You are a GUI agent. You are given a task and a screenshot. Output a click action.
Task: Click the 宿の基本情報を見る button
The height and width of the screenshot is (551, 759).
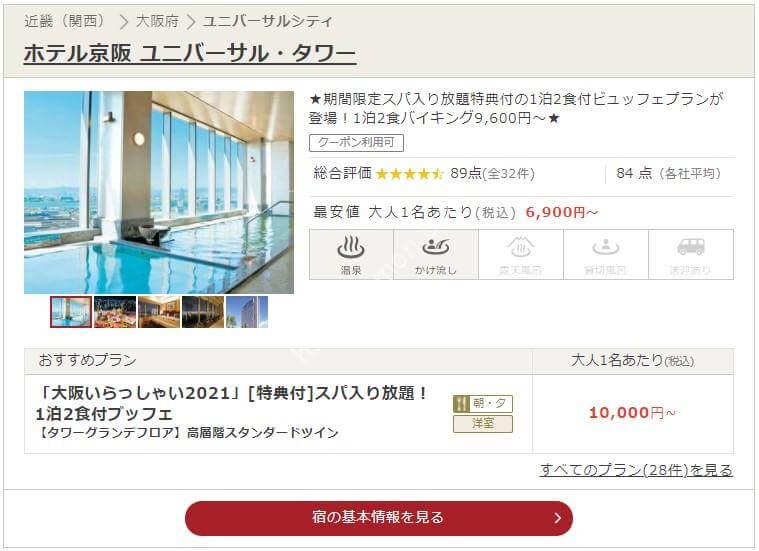coord(379,518)
